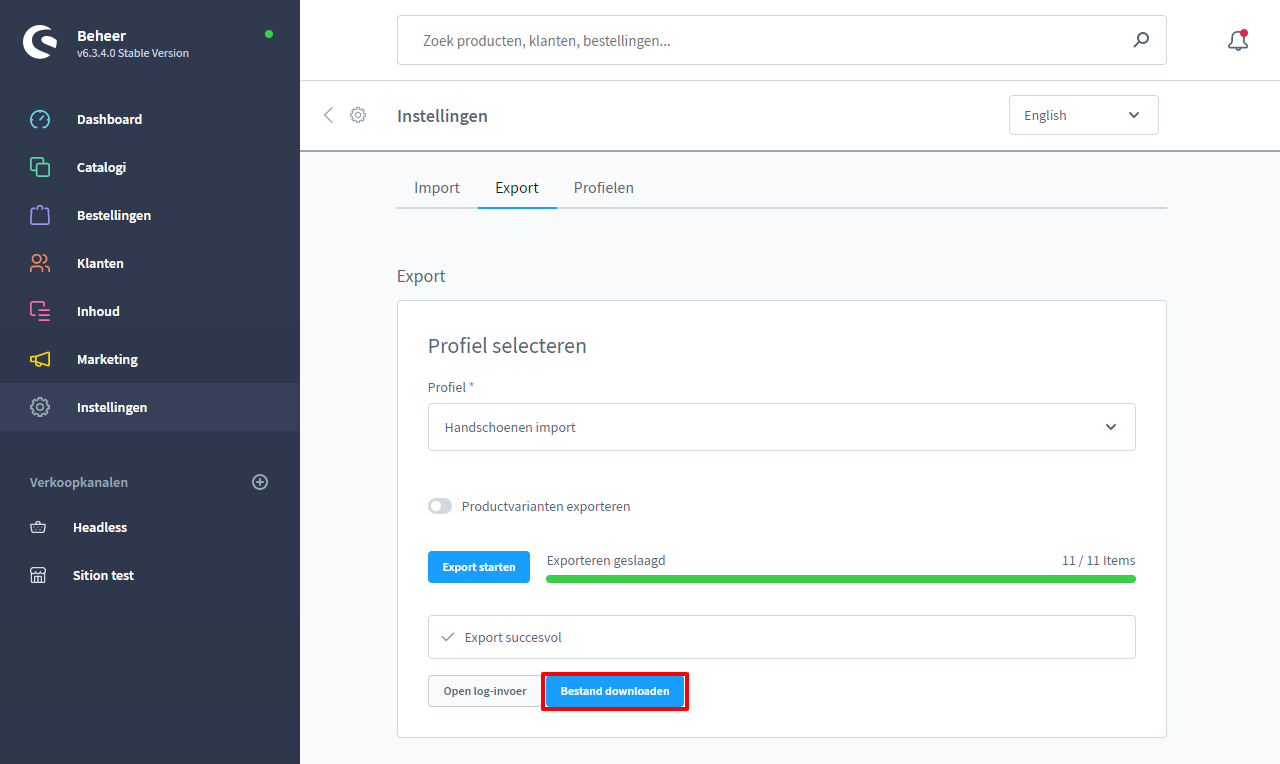The width and height of the screenshot is (1280, 764).
Task: Click the Catalogi sidebar icon
Action: (40, 167)
